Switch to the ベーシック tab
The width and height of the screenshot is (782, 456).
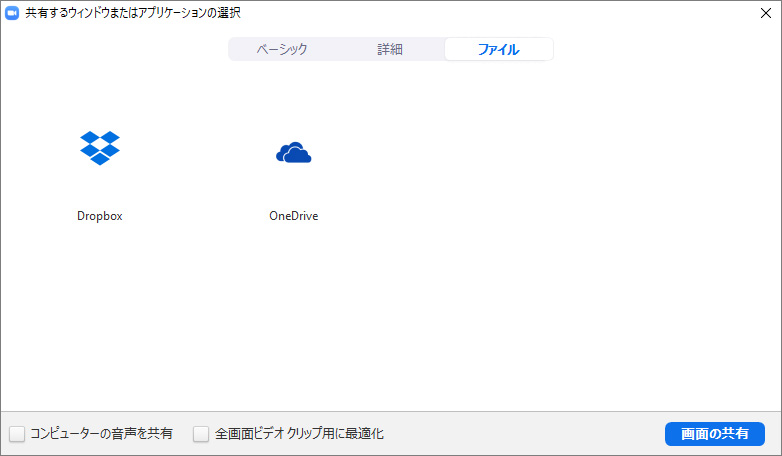[x=282, y=49]
